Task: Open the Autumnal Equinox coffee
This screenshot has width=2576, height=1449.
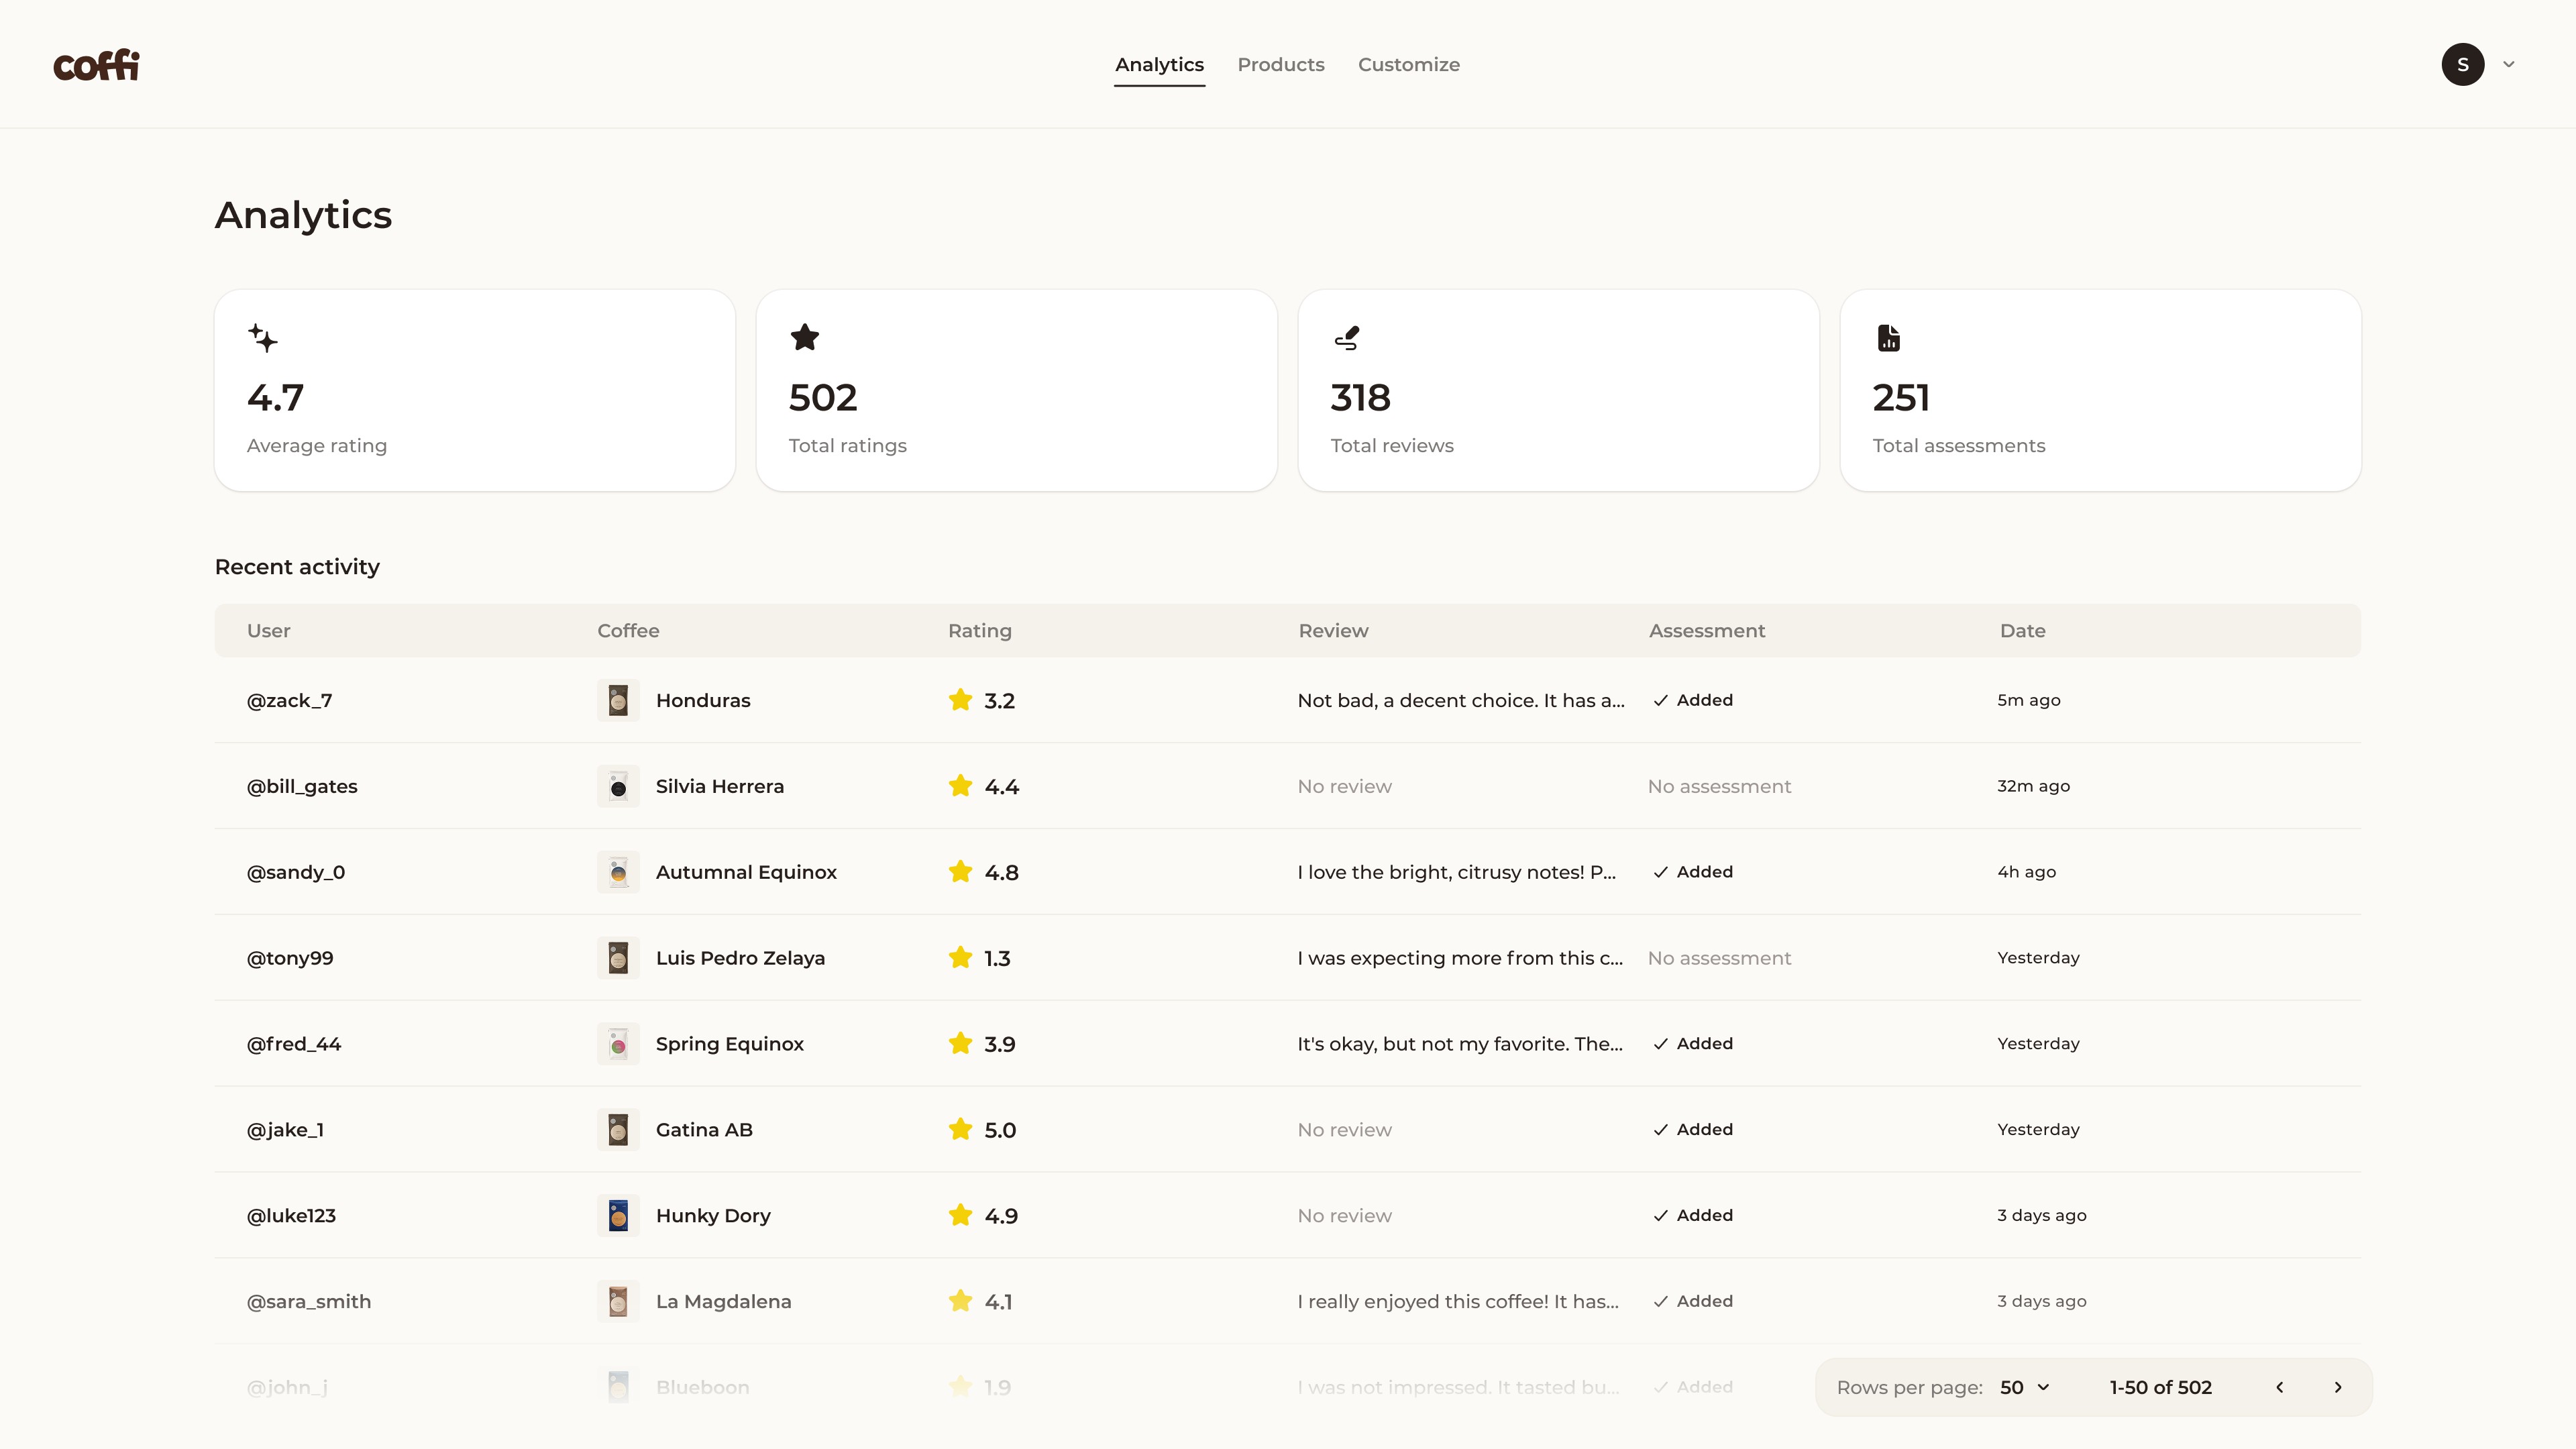Action: click(x=746, y=872)
